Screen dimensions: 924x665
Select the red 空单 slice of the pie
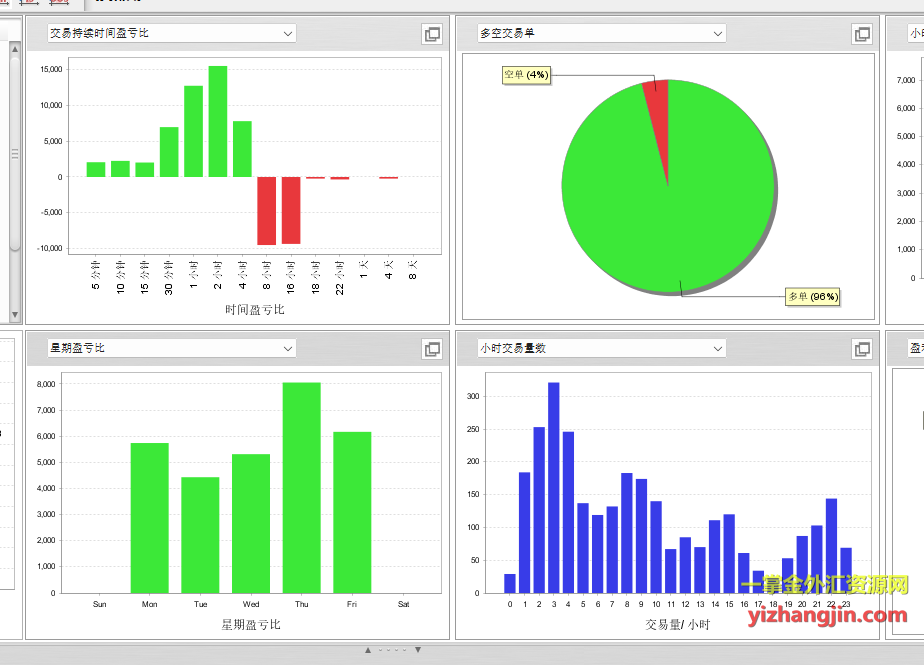pyautogui.click(x=659, y=118)
